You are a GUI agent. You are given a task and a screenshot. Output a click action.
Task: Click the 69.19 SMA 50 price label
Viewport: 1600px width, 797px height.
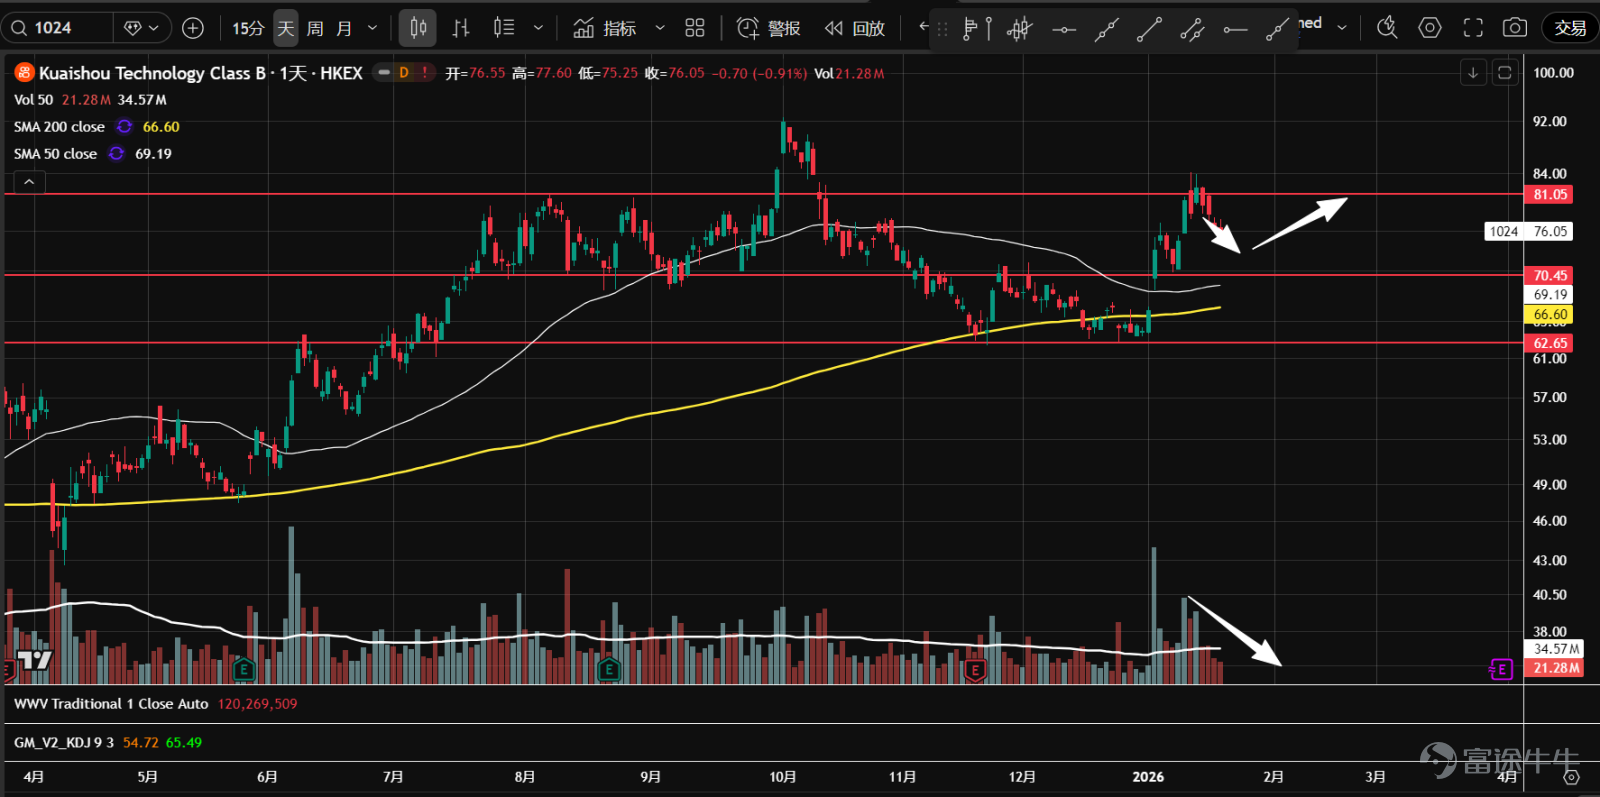point(1550,295)
